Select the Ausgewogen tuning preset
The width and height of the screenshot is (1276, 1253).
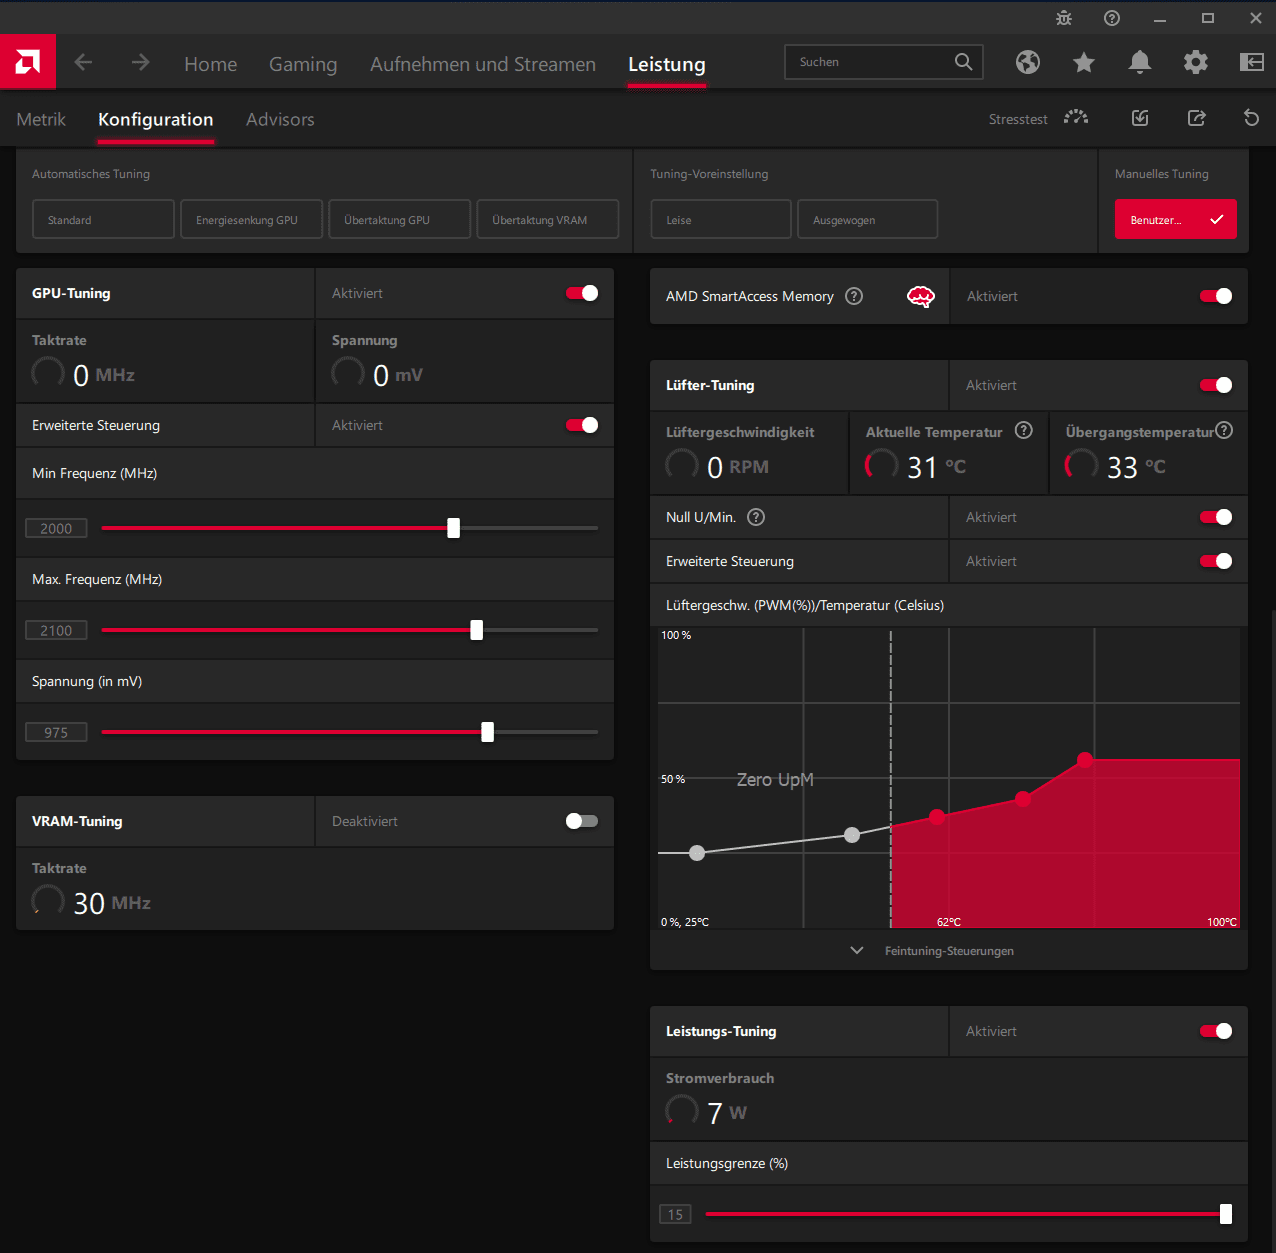pyautogui.click(x=867, y=219)
